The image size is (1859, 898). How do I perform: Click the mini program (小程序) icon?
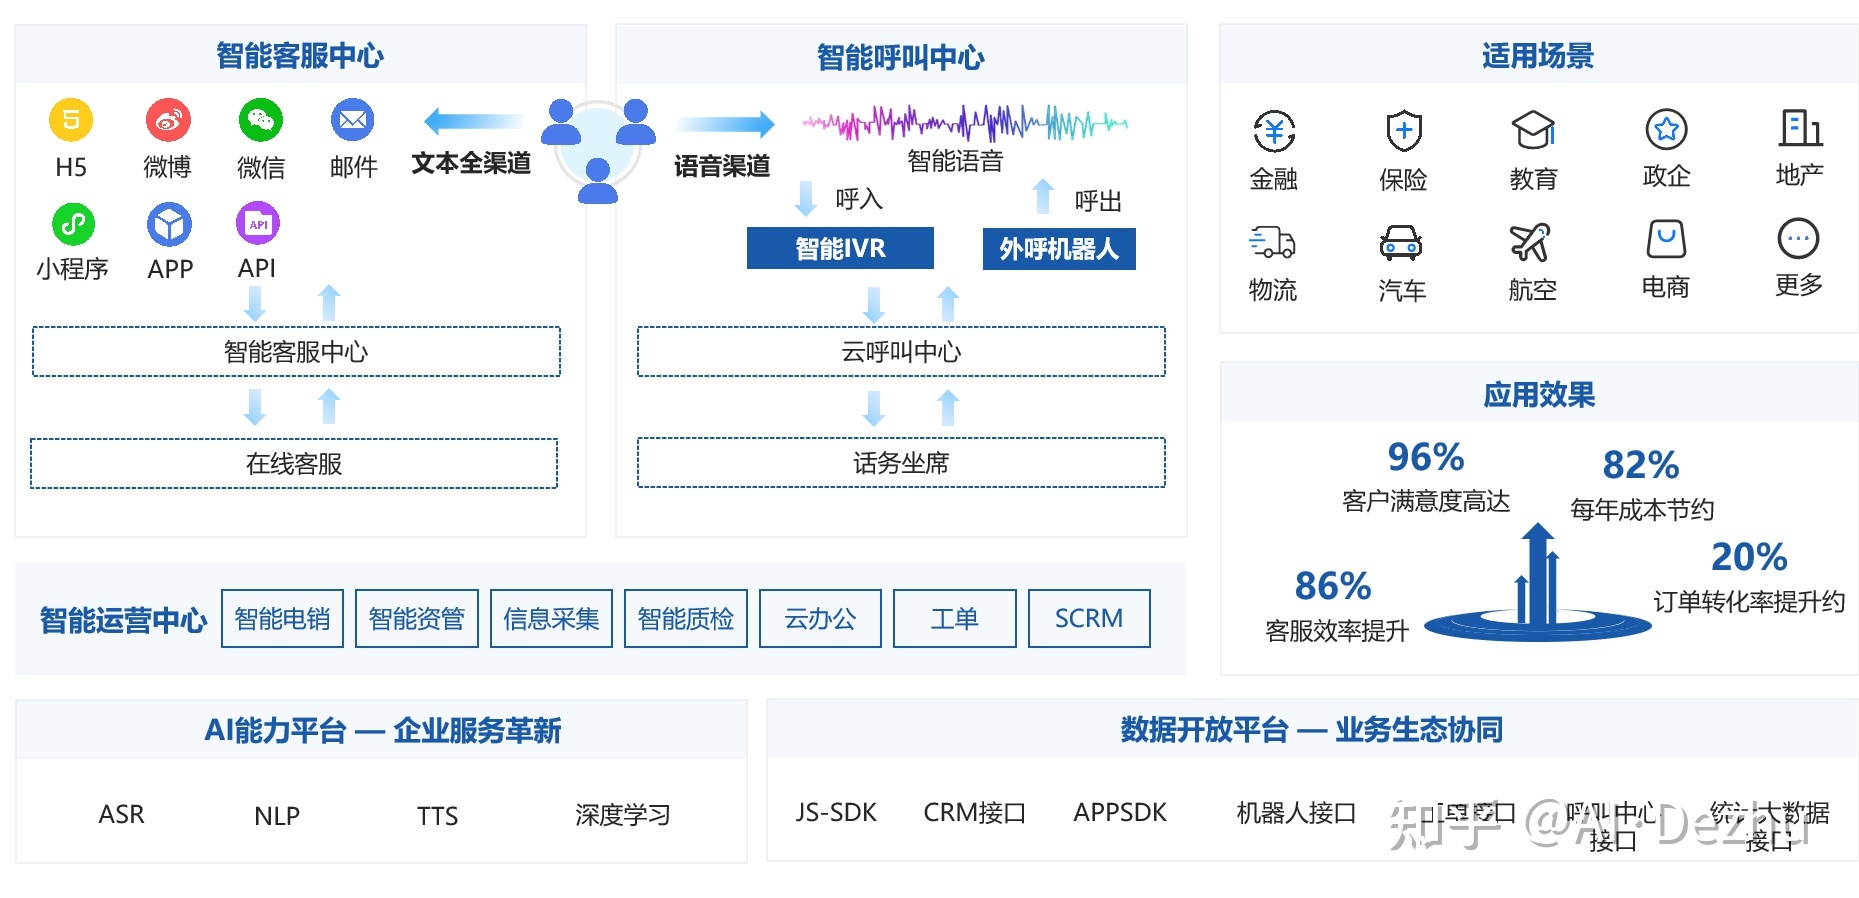coord(73,224)
